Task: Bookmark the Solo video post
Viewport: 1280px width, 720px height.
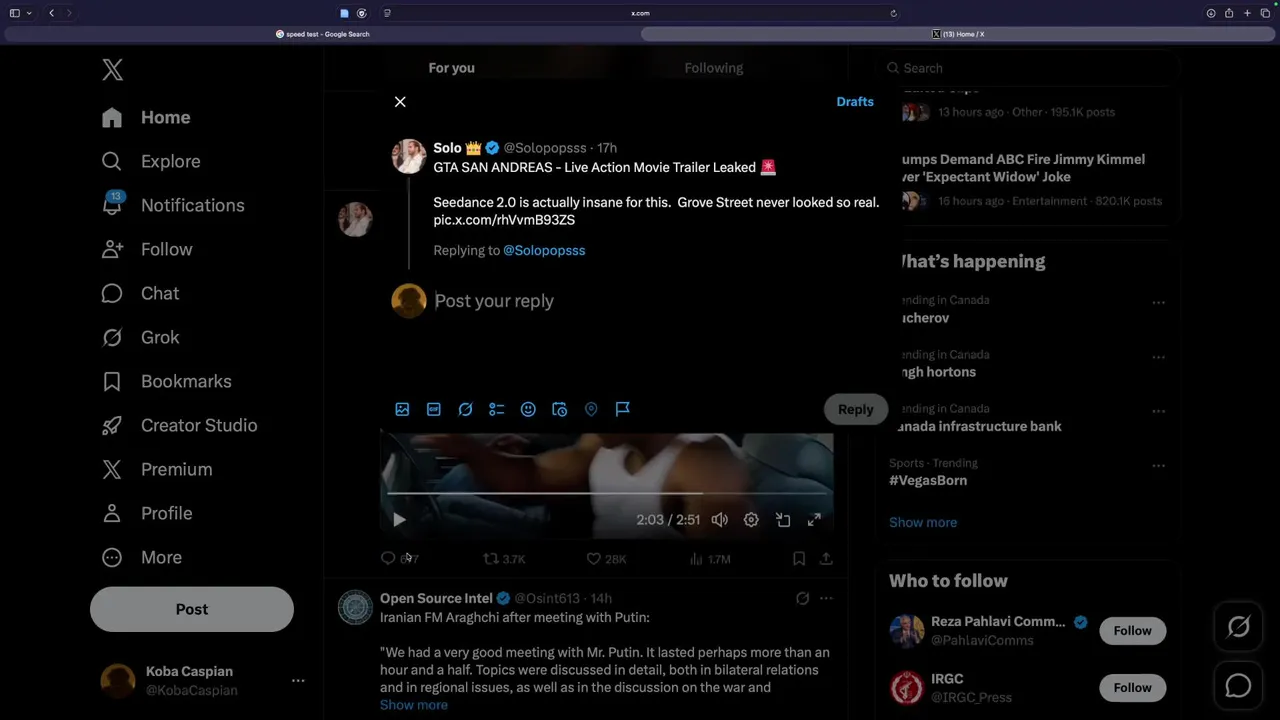Action: (799, 559)
